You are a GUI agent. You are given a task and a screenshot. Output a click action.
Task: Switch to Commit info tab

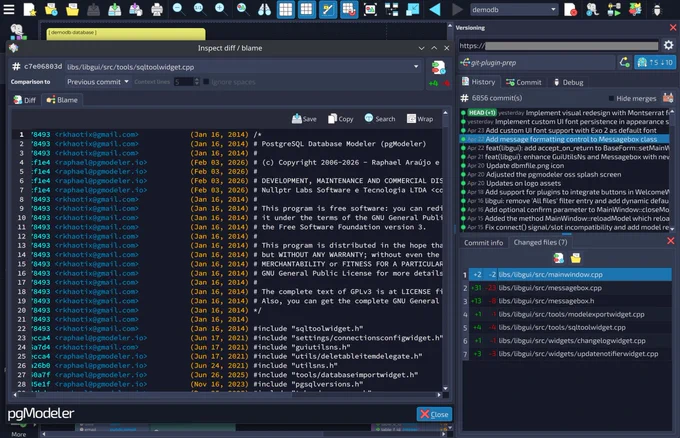[484, 242]
